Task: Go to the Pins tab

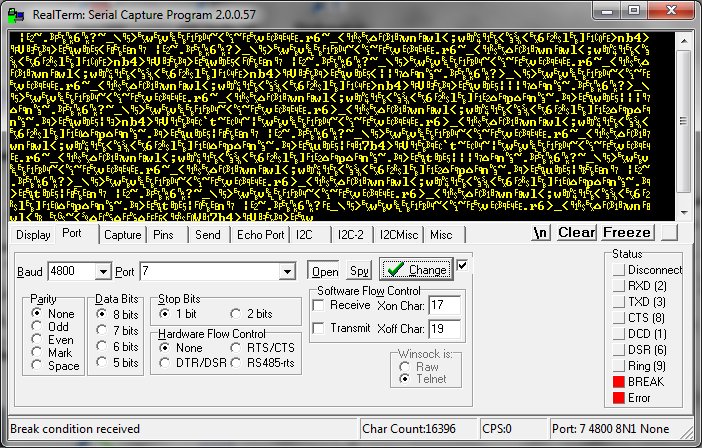Action: coord(163,235)
